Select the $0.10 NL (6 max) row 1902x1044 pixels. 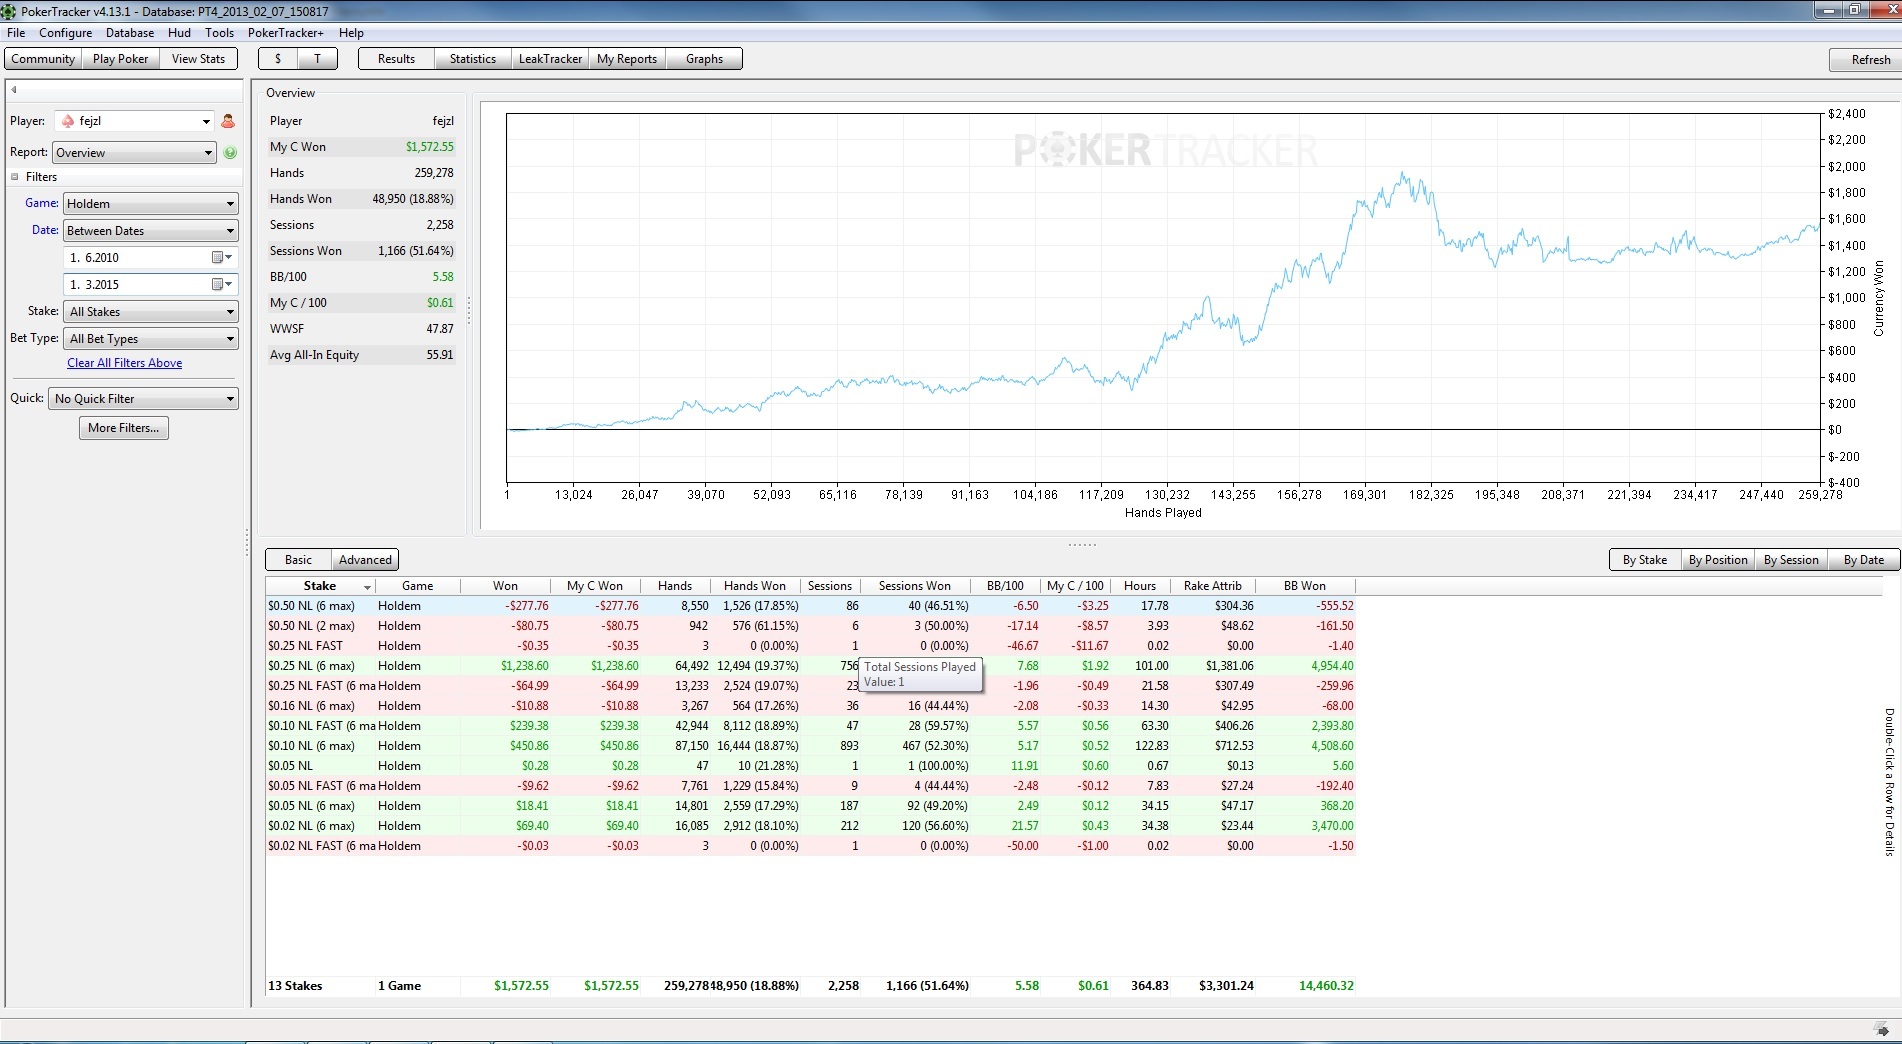point(810,746)
